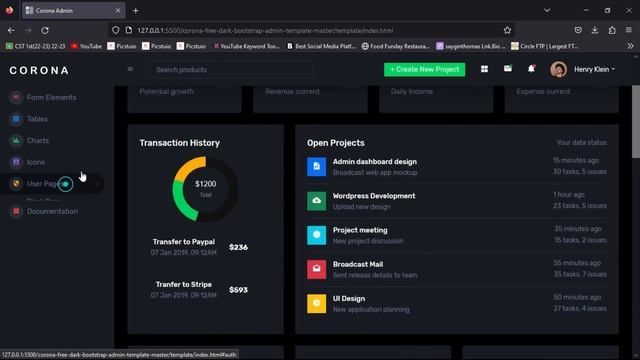640x360 pixels.
Task: Open the messages envelope icon
Action: (508, 69)
